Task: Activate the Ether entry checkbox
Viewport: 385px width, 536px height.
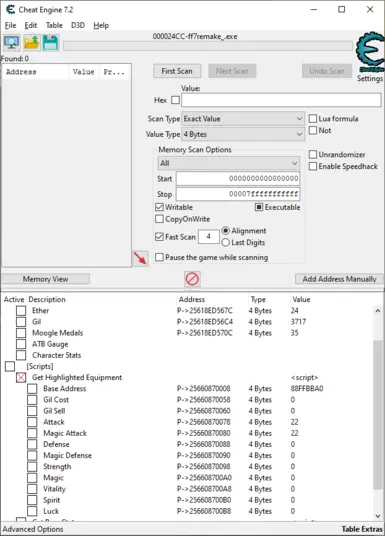Action: pyautogui.click(x=21, y=310)
